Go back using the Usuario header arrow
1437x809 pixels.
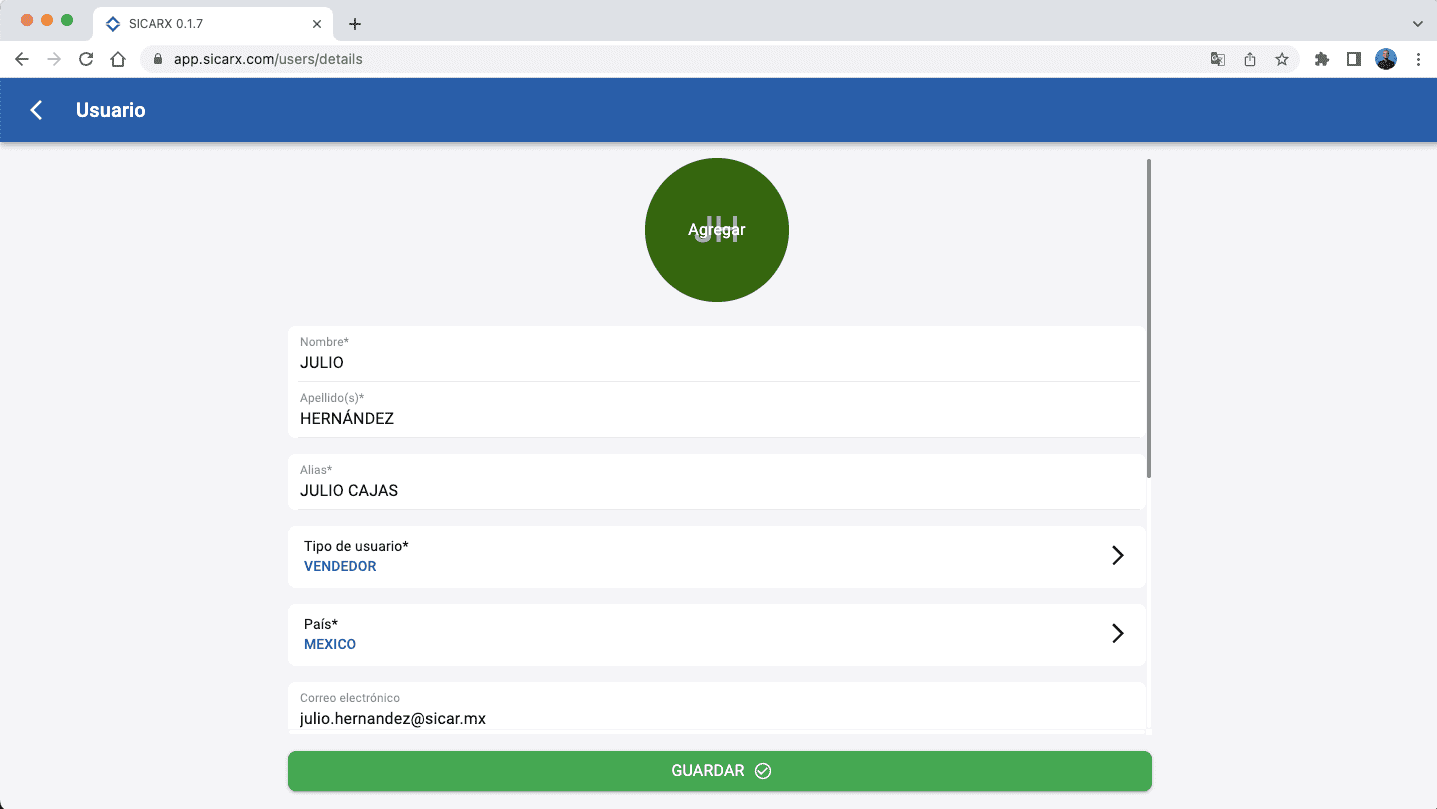[x=37, y=110]
